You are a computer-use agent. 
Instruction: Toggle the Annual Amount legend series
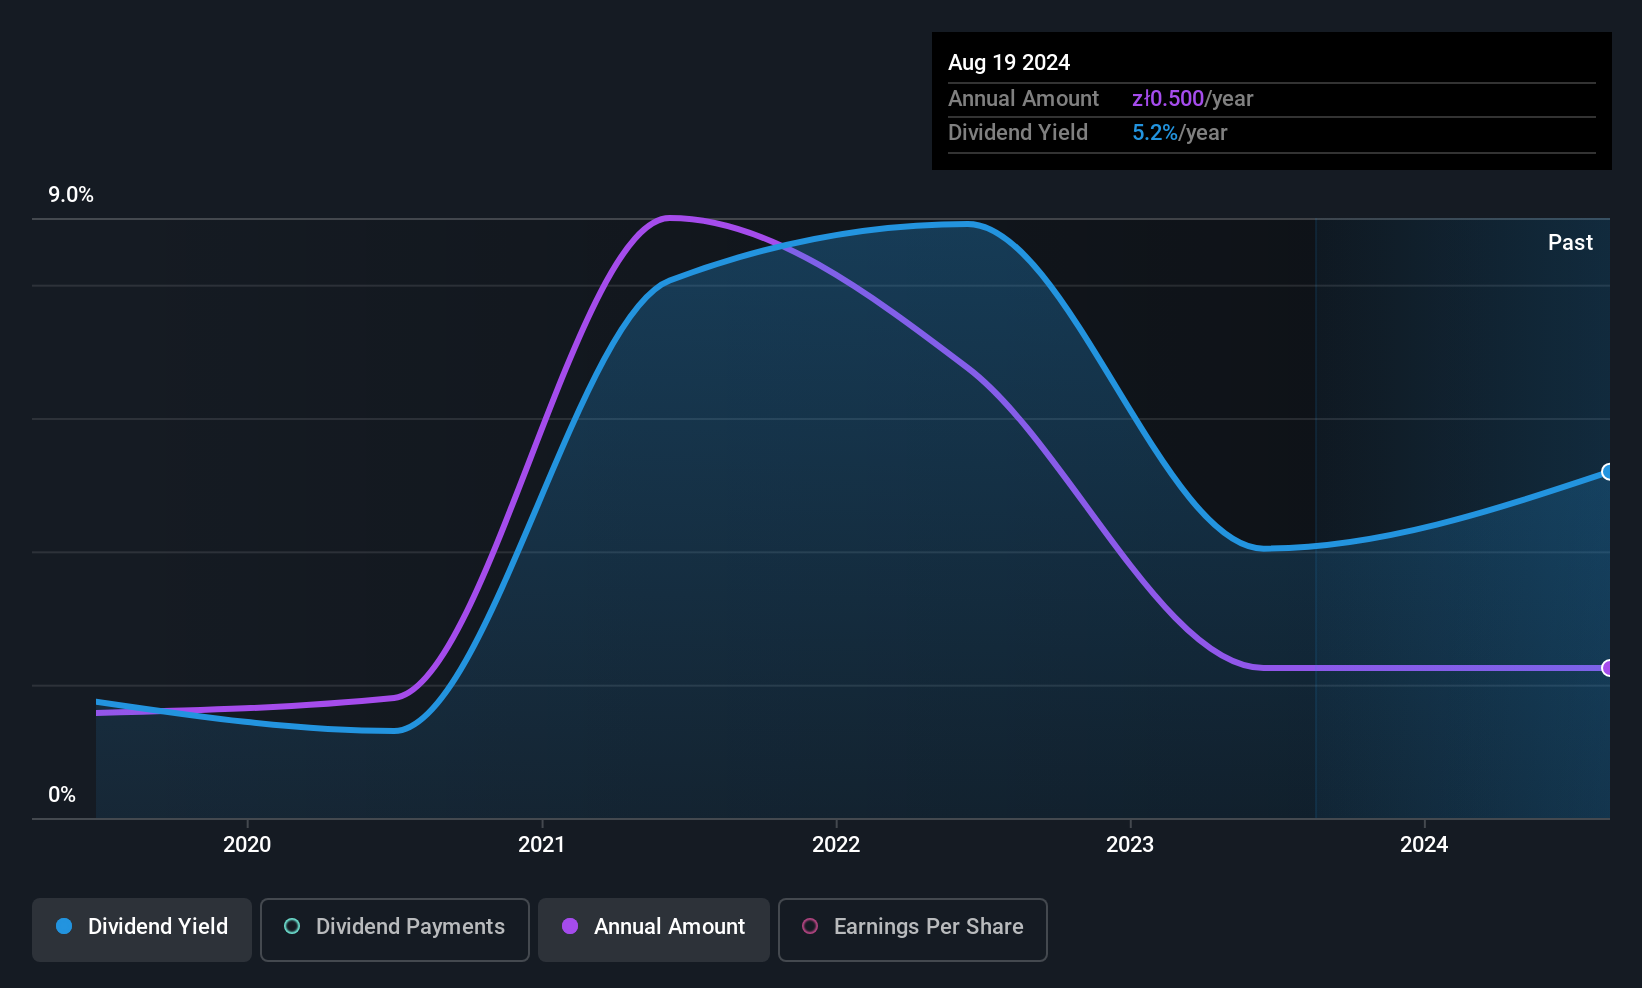pos(654,929)
